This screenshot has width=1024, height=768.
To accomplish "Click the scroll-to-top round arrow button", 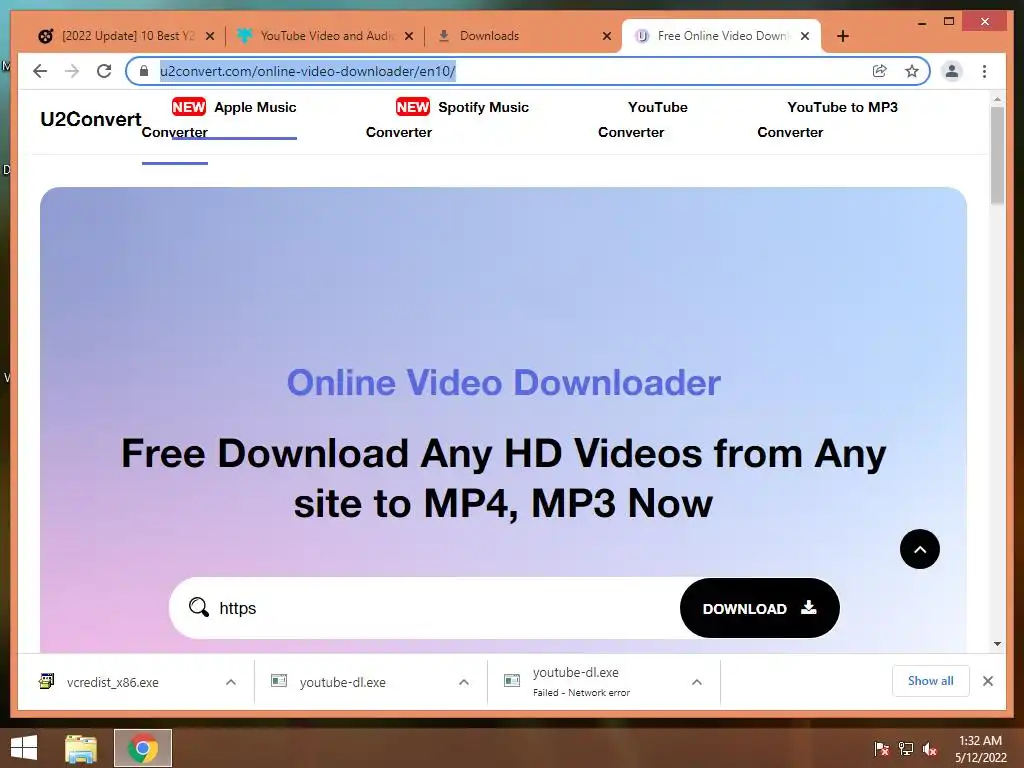I will click(x=920, y=549).
